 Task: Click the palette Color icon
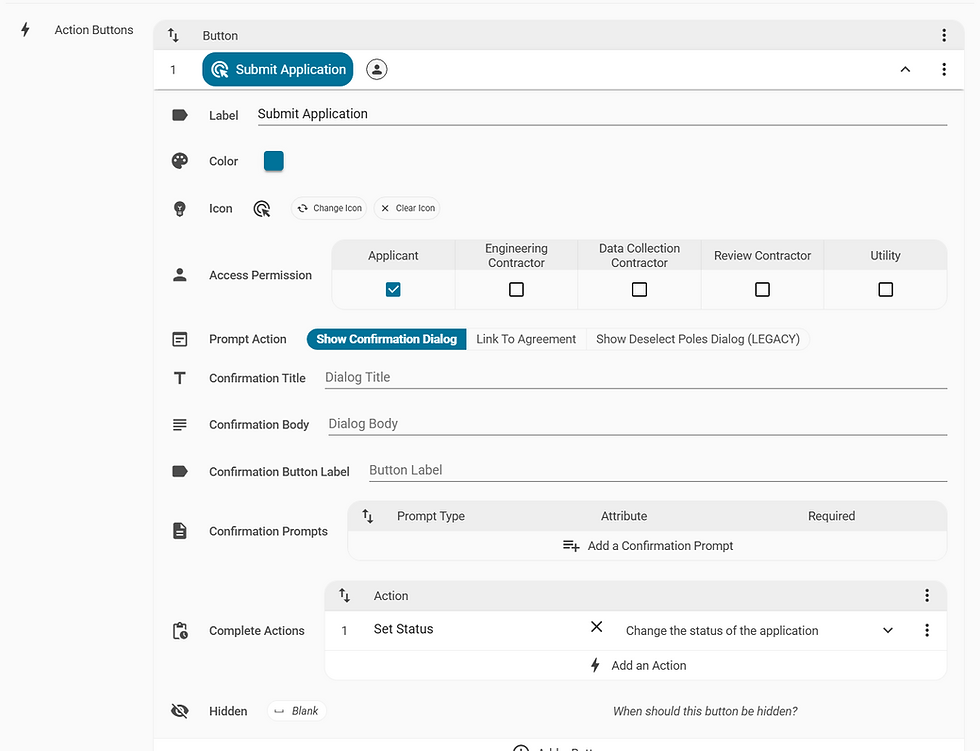180,161
